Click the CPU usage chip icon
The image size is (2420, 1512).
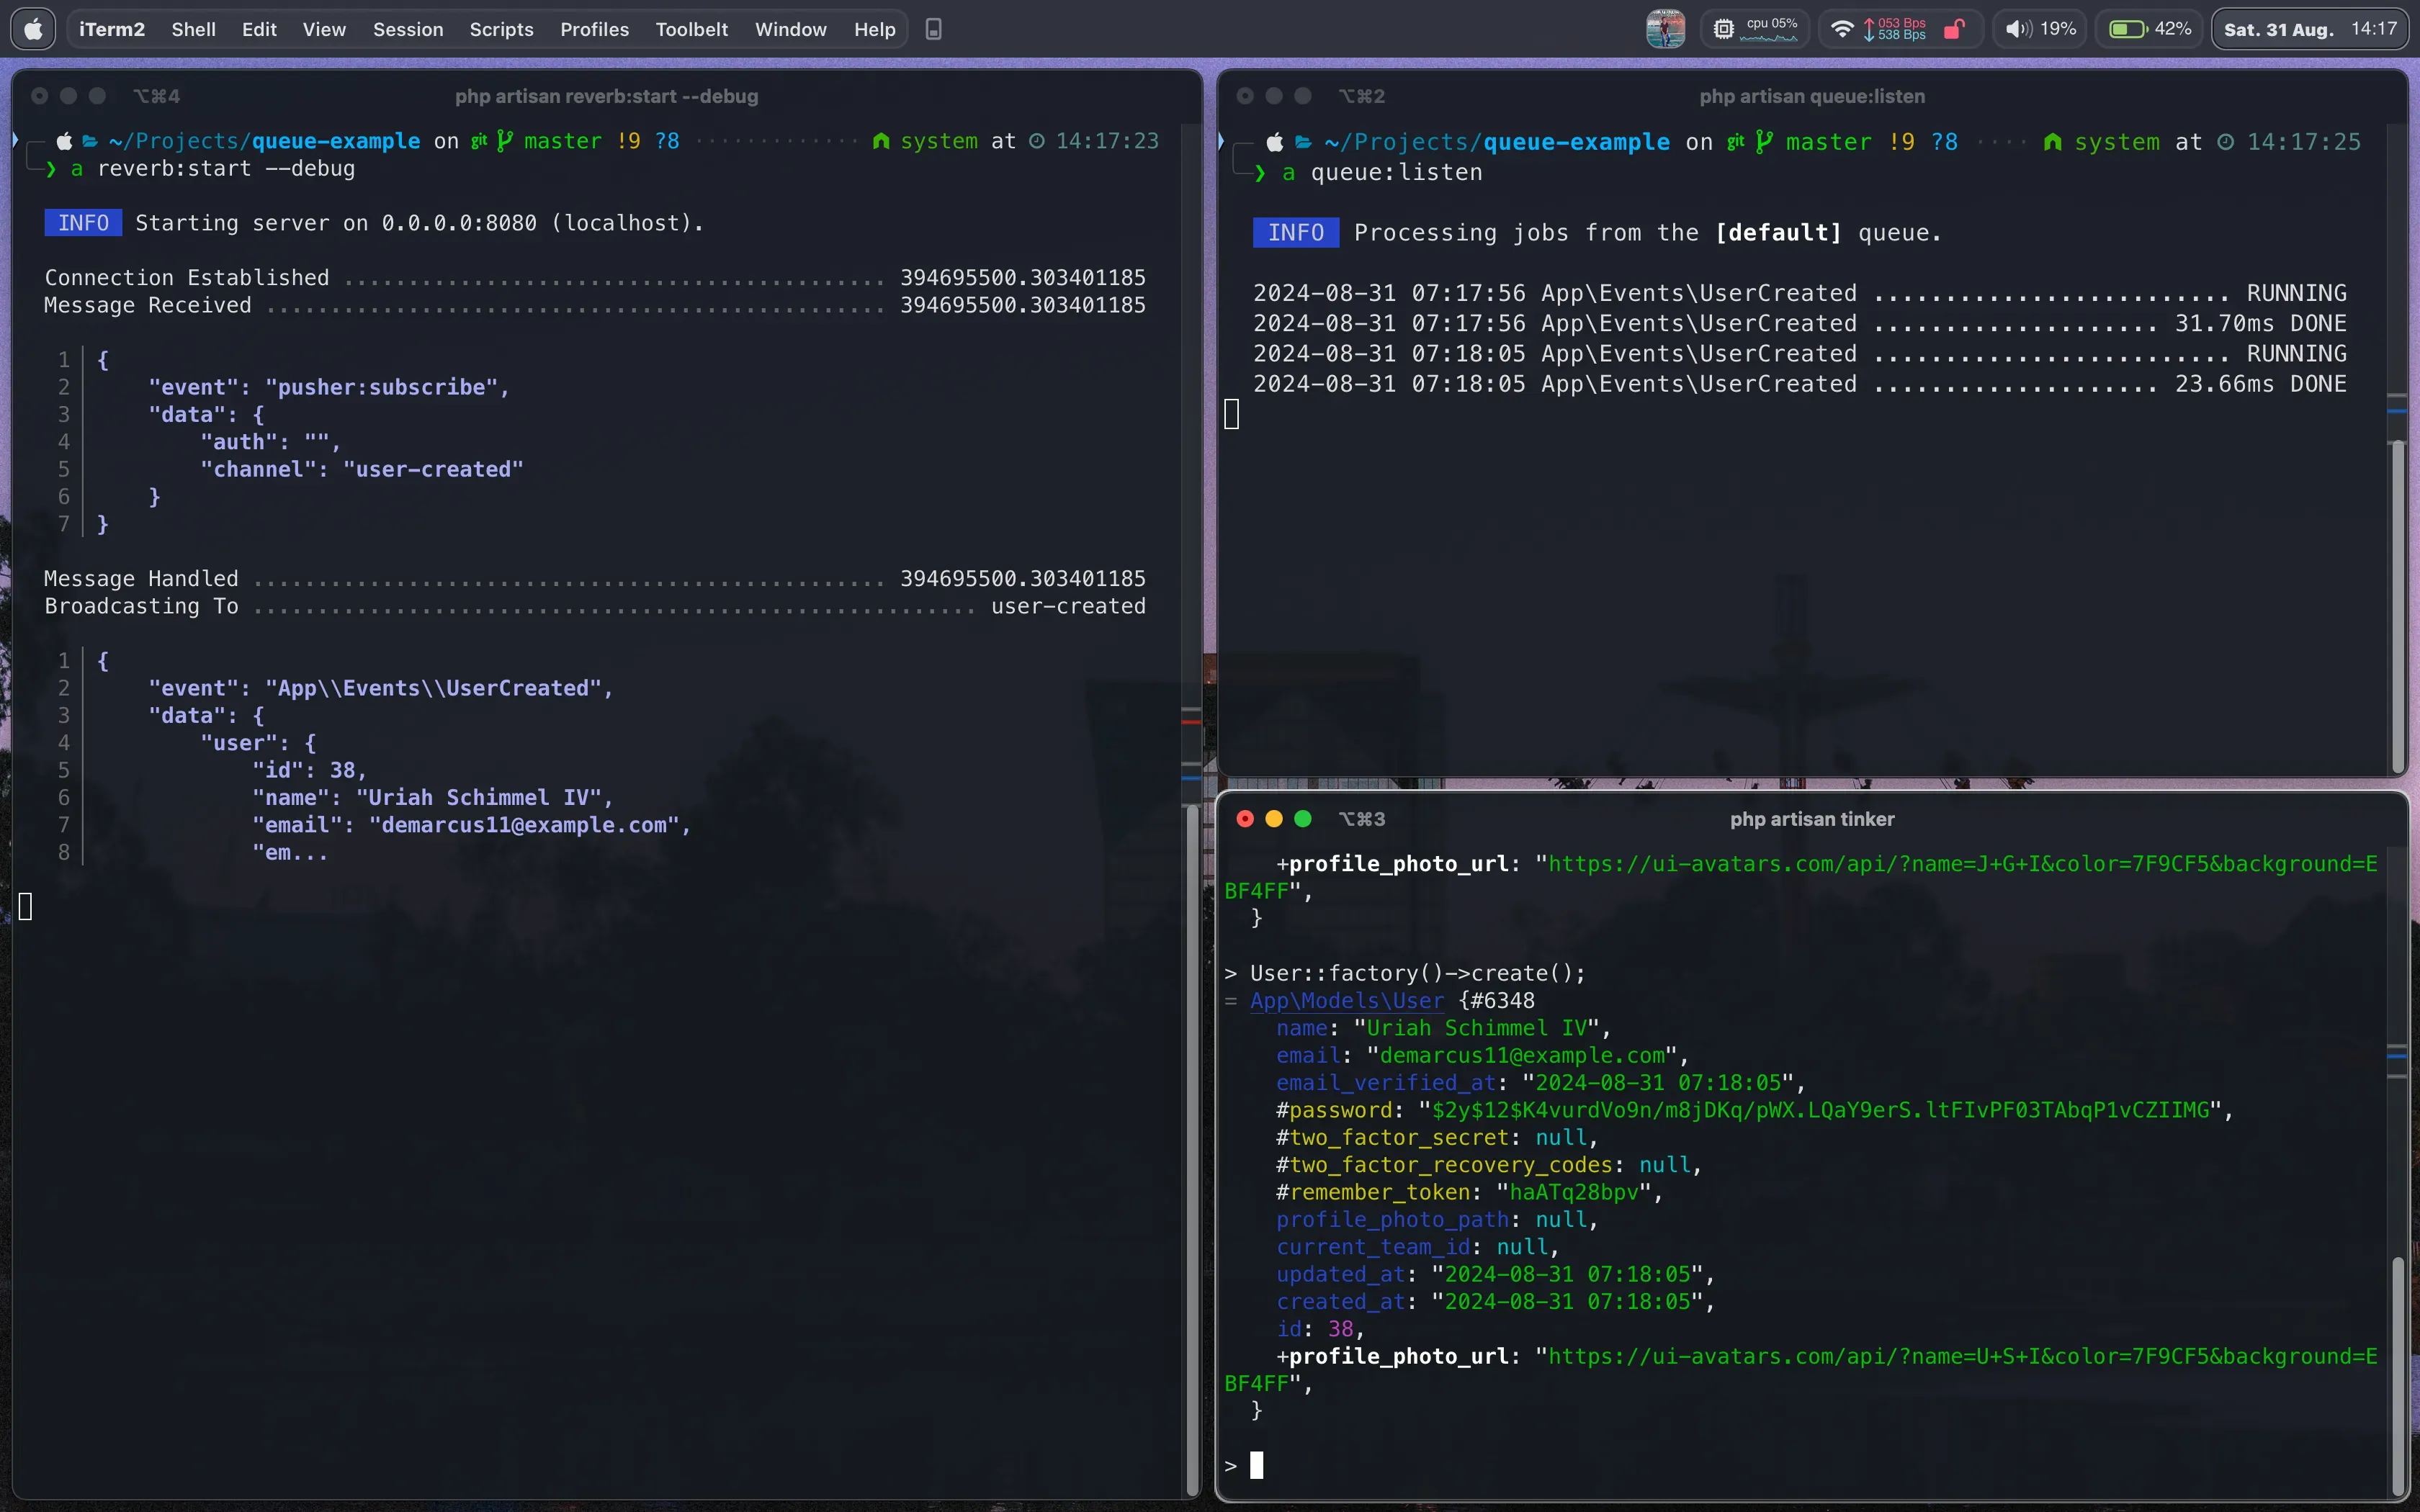tap(1723, 29)
